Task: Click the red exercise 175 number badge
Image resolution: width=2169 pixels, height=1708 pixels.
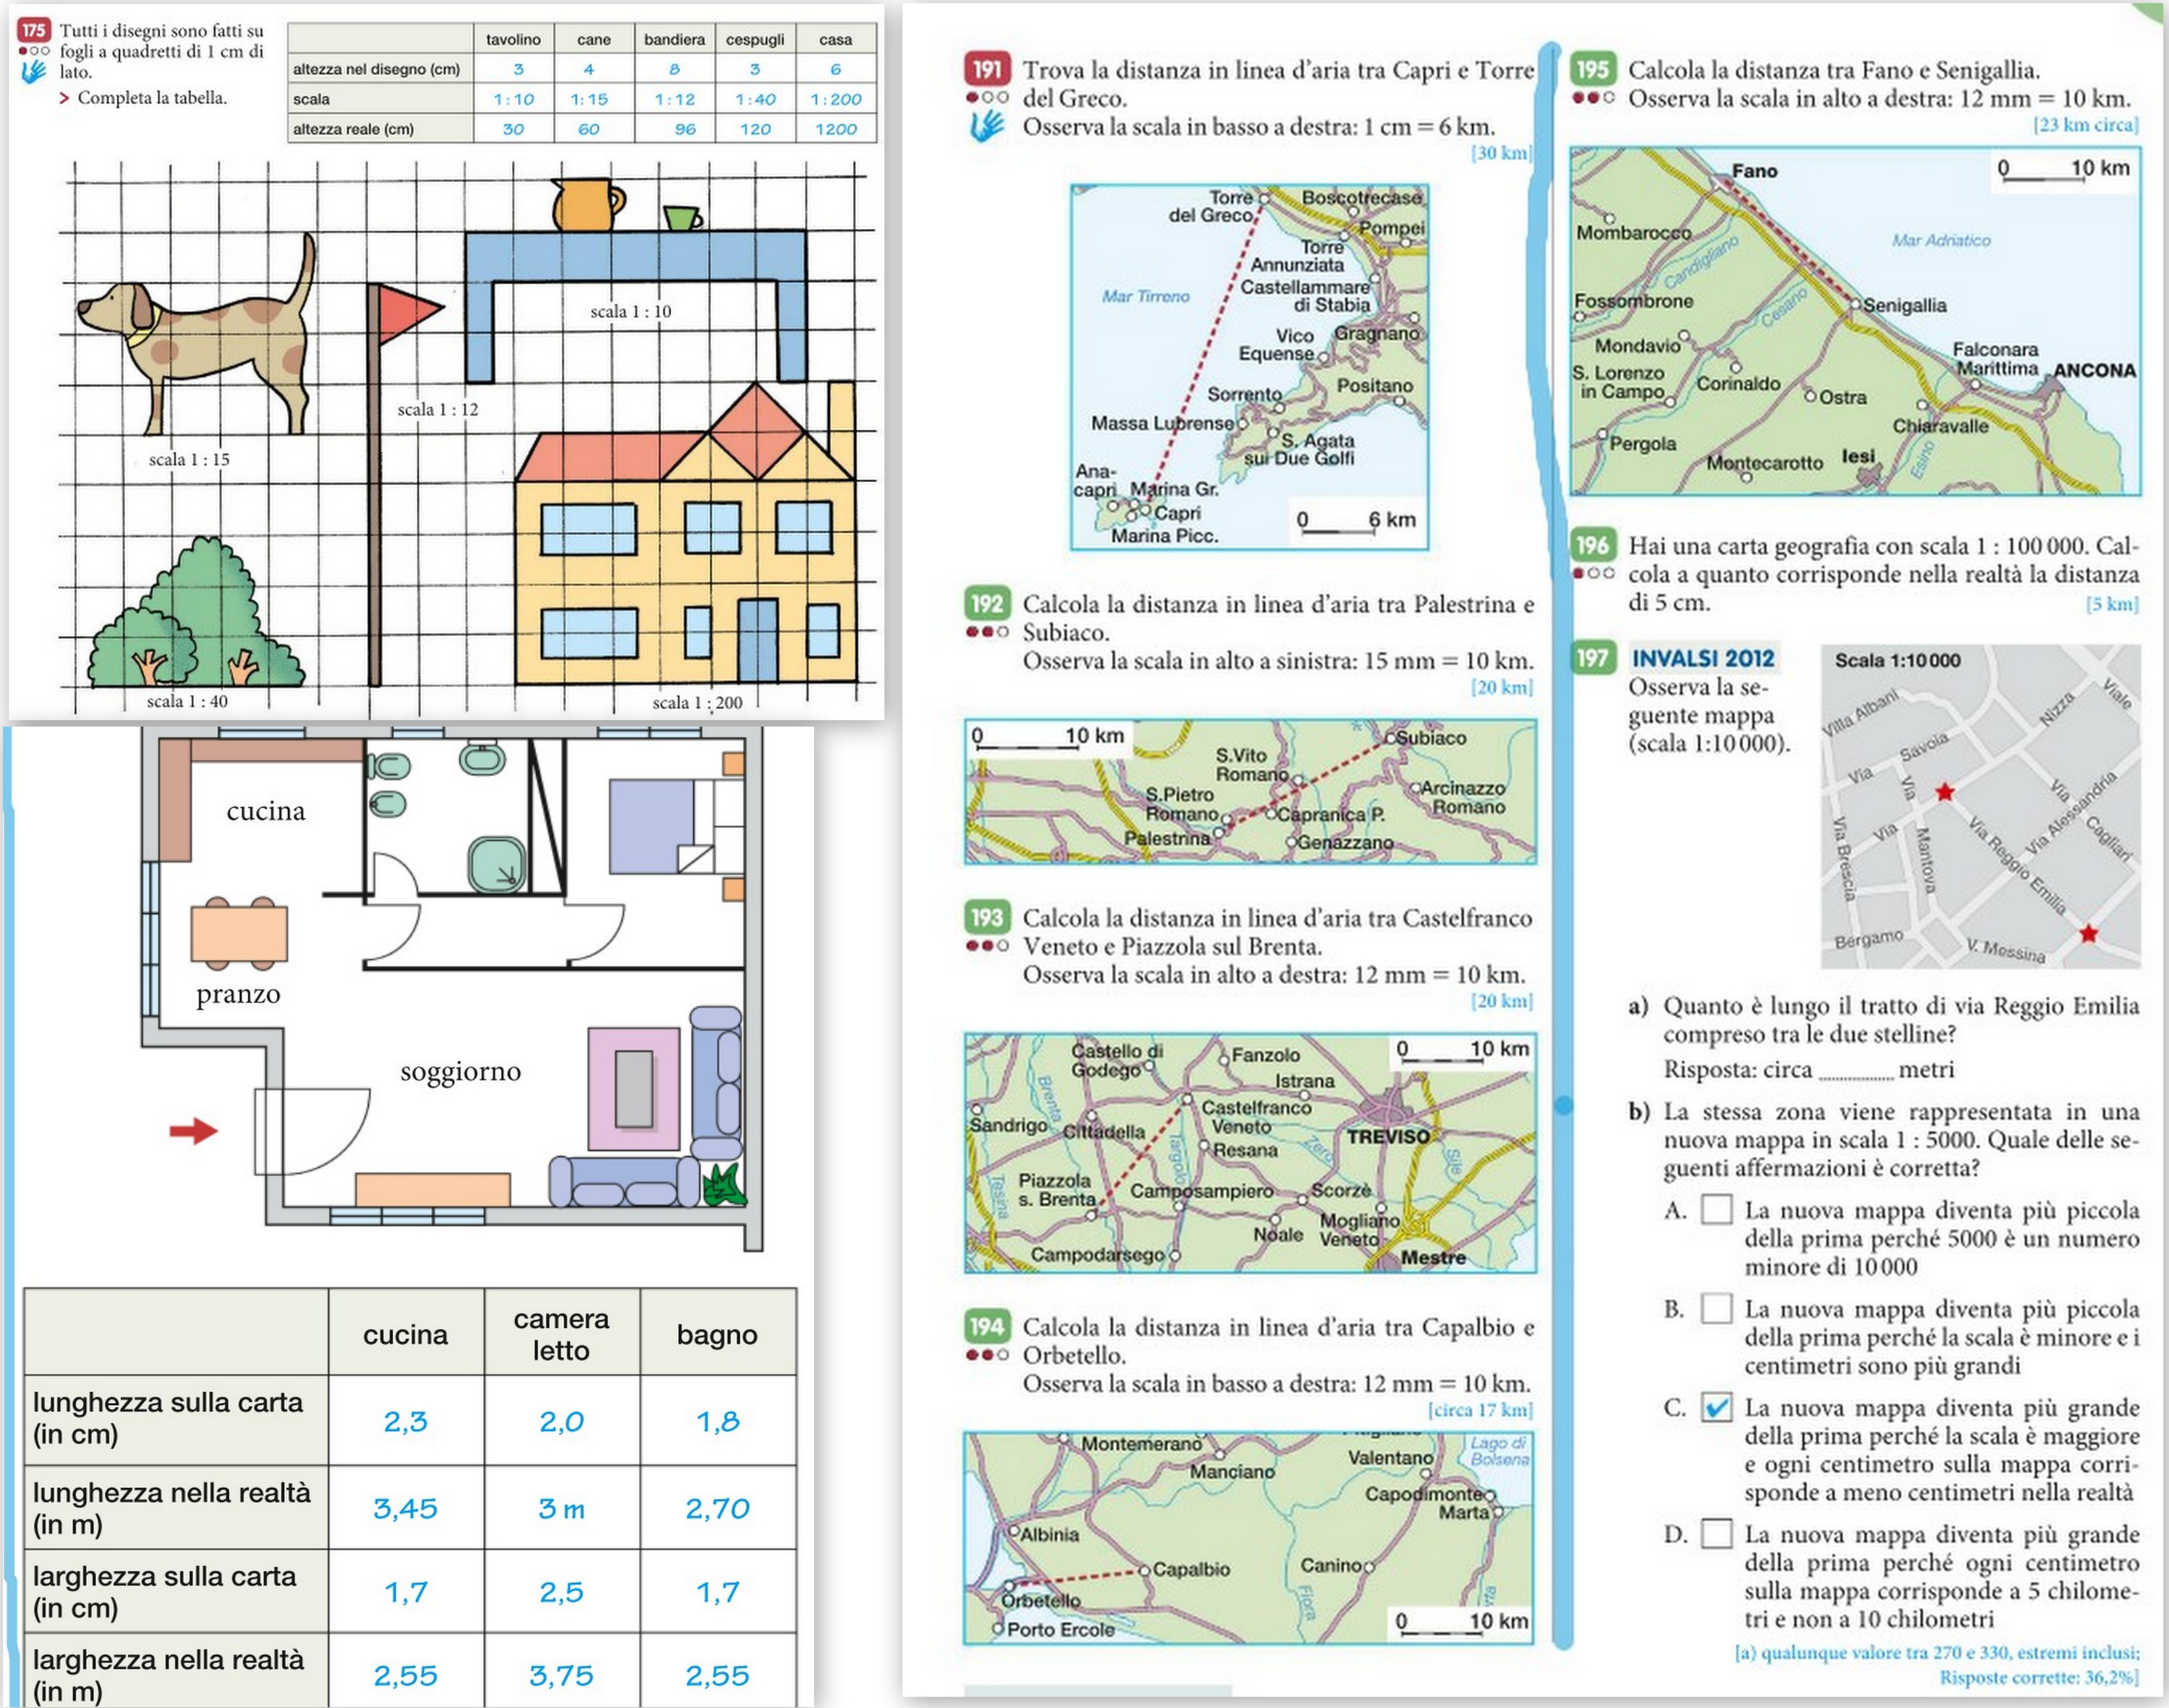Action: (x=34, y=30)
